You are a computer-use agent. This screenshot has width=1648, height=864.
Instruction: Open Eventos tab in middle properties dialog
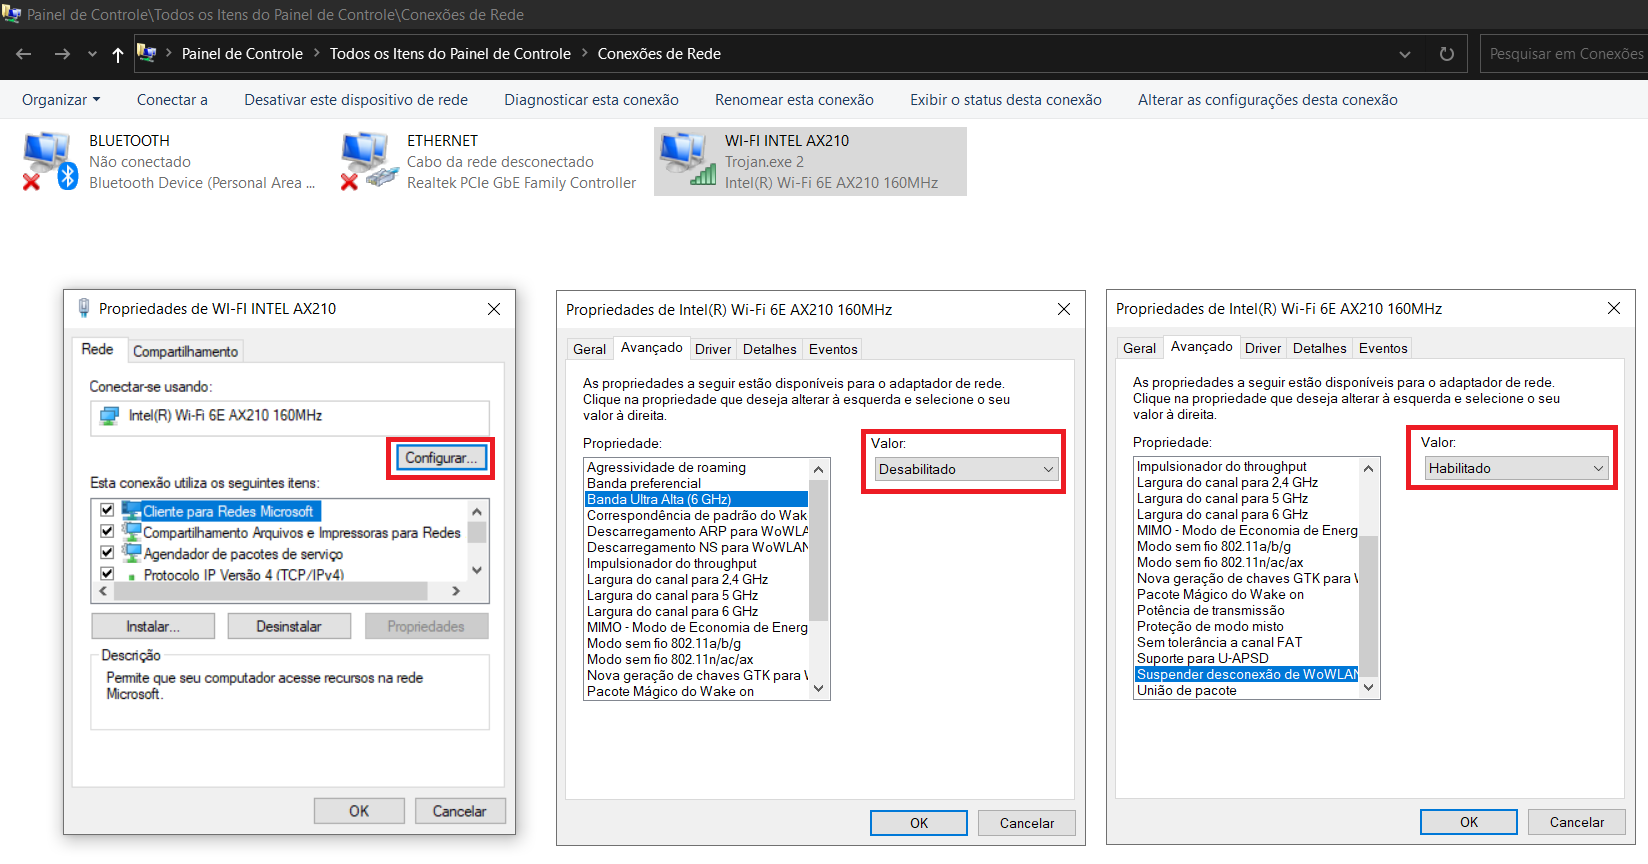pyautogui.click(x=833, y=349)
